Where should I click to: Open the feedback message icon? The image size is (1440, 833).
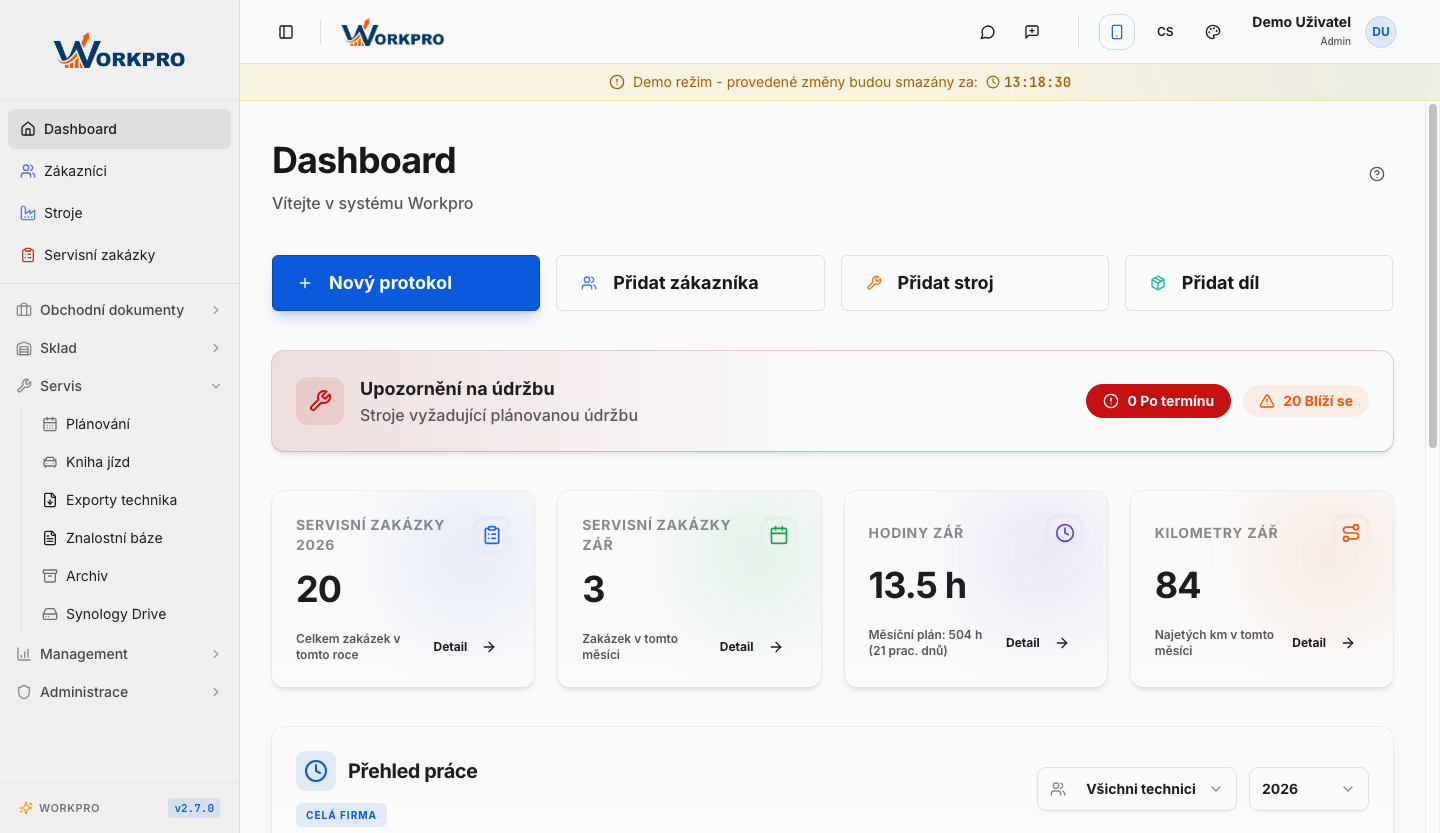click(1032, 32)
